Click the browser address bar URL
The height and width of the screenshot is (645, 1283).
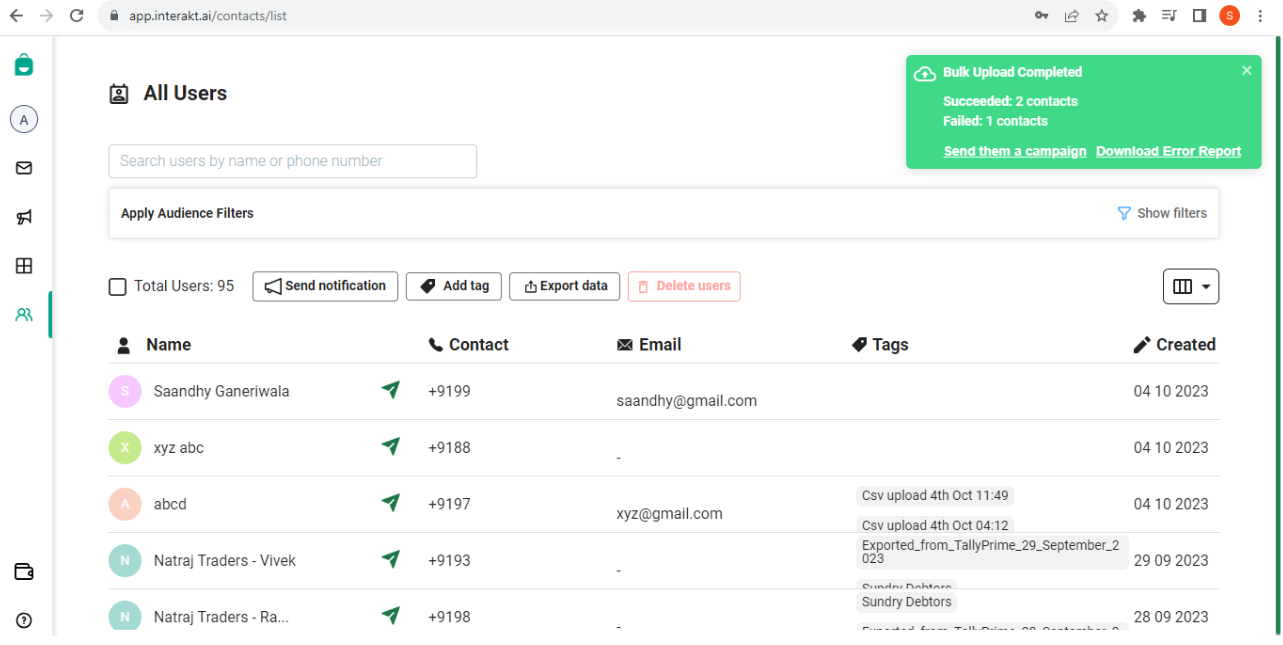point(208,16)
